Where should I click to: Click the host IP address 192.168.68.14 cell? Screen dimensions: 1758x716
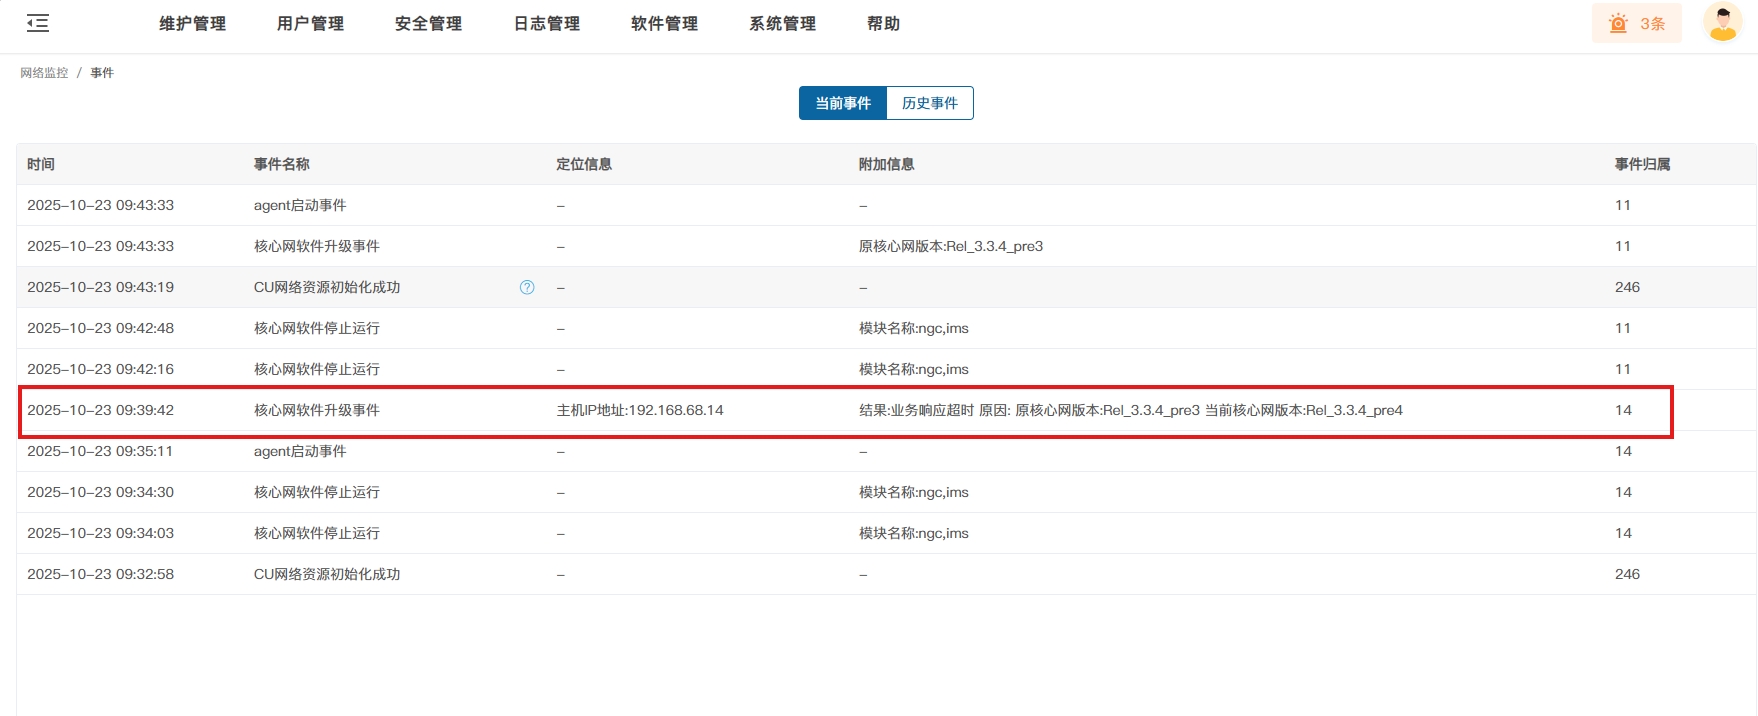tap(640, 411)
